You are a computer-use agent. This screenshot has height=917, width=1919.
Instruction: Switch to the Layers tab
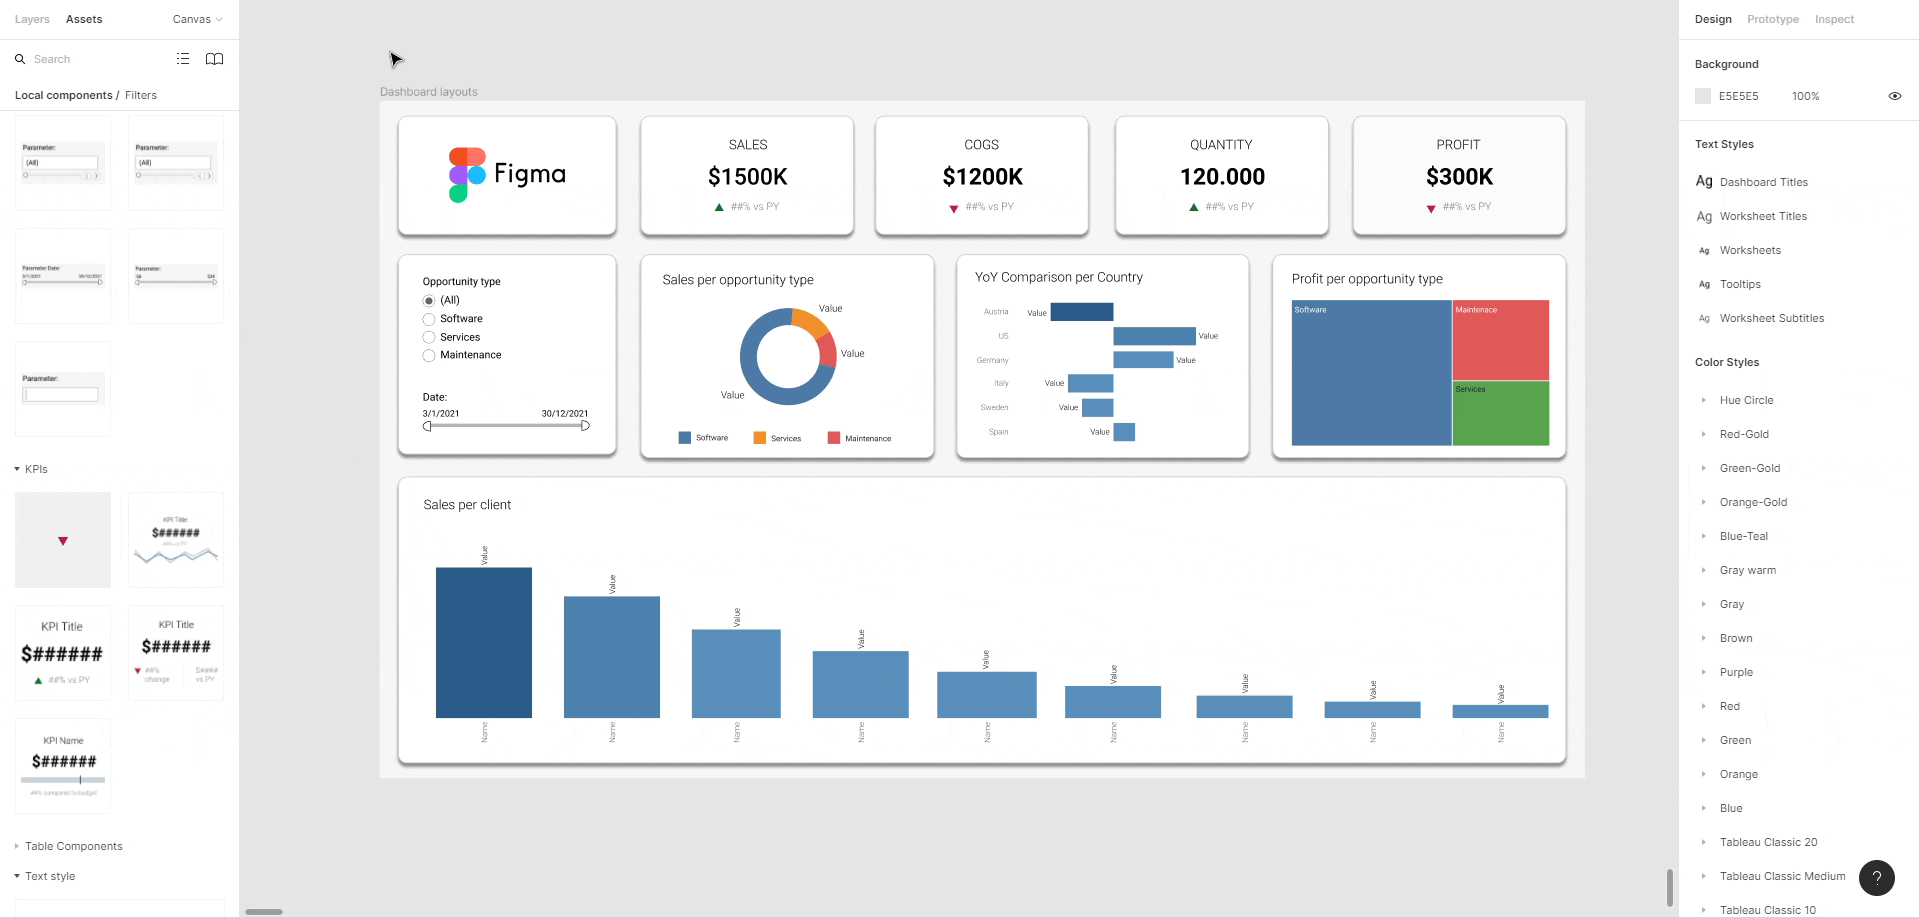tap(32, 19)
